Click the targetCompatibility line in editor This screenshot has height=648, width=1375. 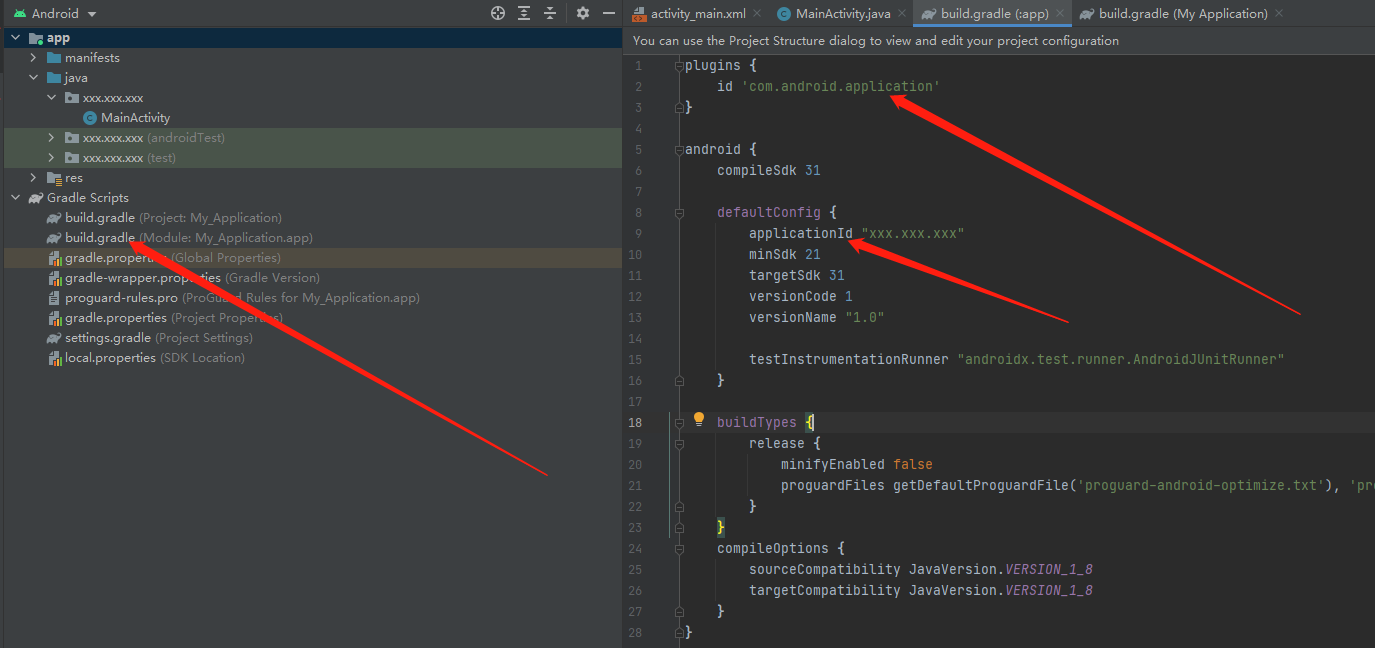tap(920, 591)
